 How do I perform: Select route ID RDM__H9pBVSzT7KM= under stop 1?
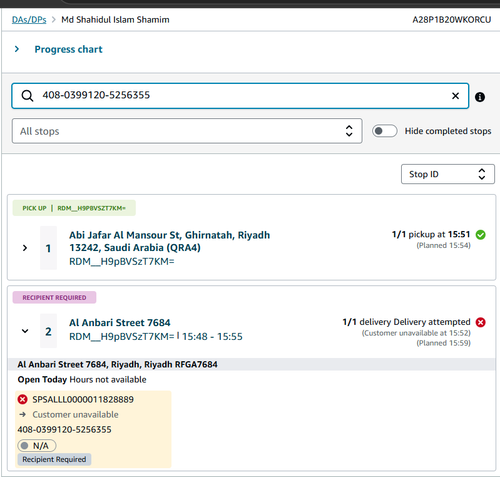coord(122,262)
